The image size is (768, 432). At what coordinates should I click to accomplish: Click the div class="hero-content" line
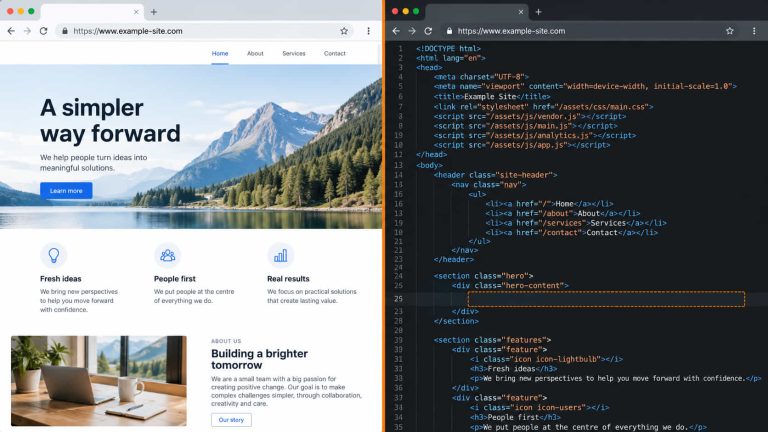510,286
